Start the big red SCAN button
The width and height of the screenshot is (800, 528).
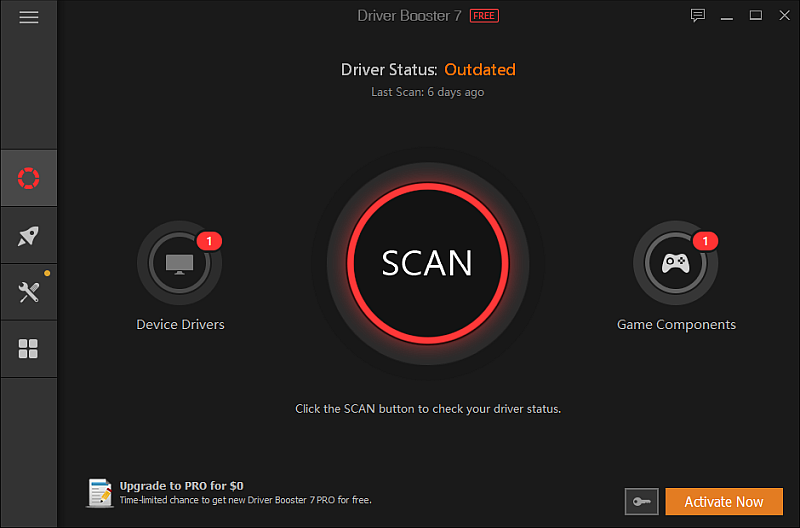pos(428,263)
